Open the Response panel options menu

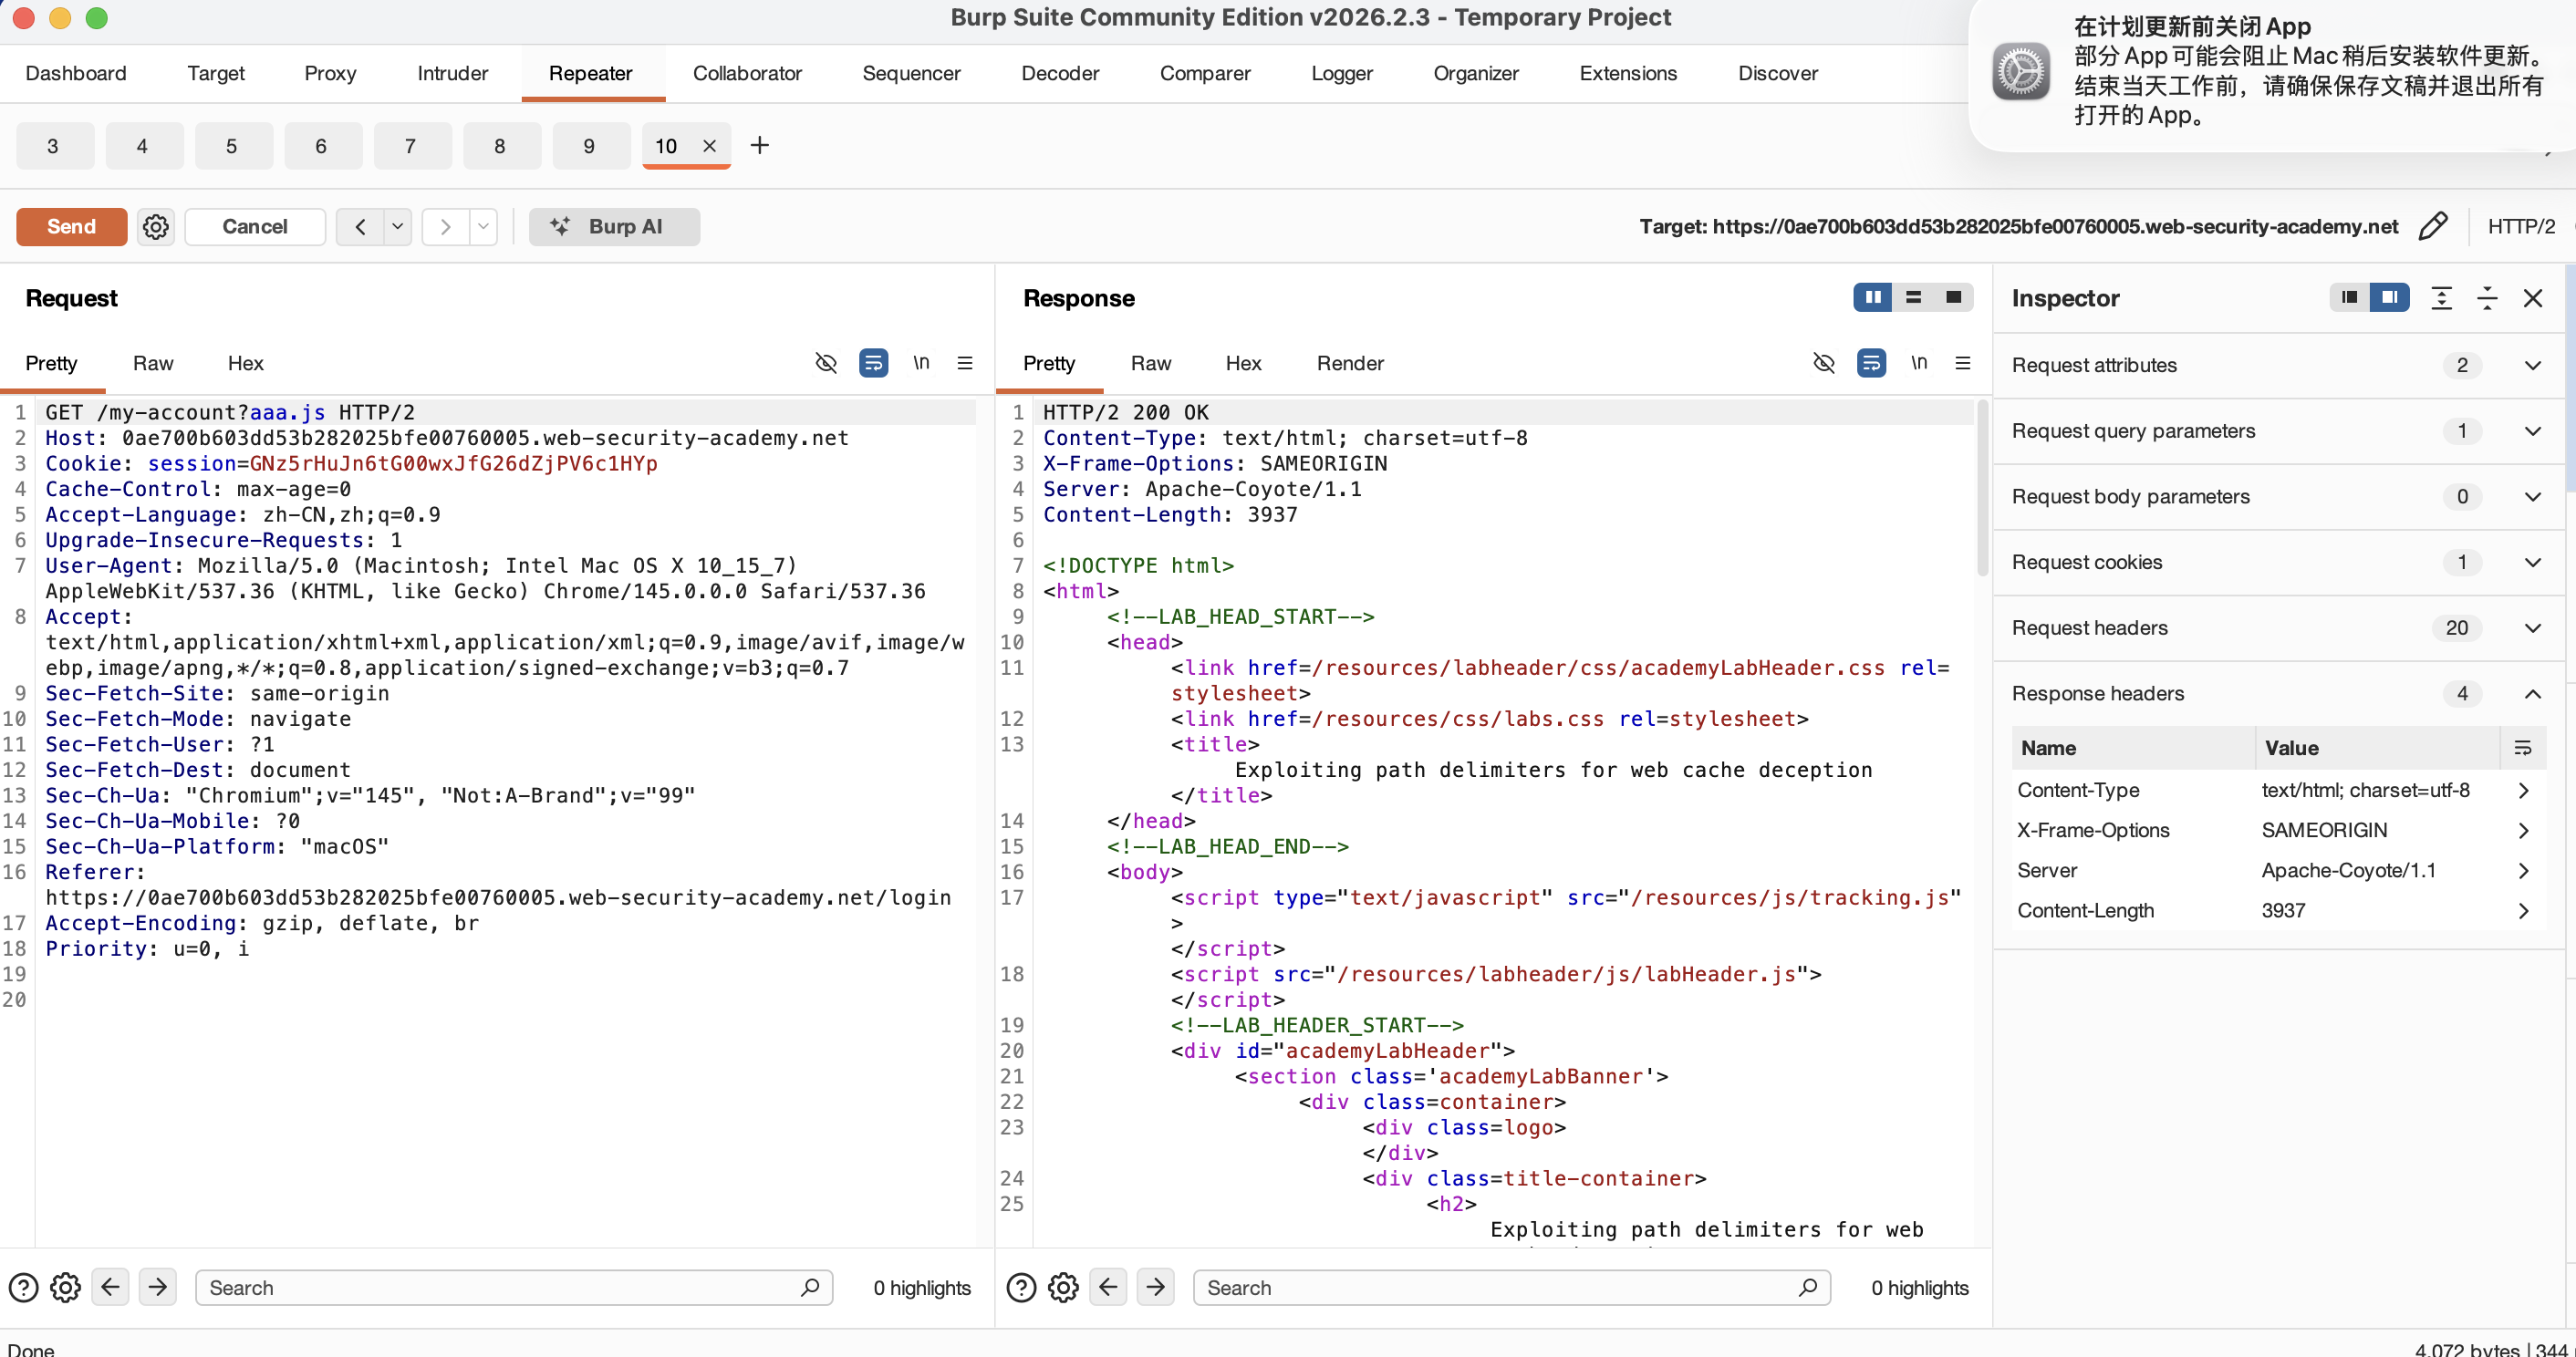click(1963, 363)
